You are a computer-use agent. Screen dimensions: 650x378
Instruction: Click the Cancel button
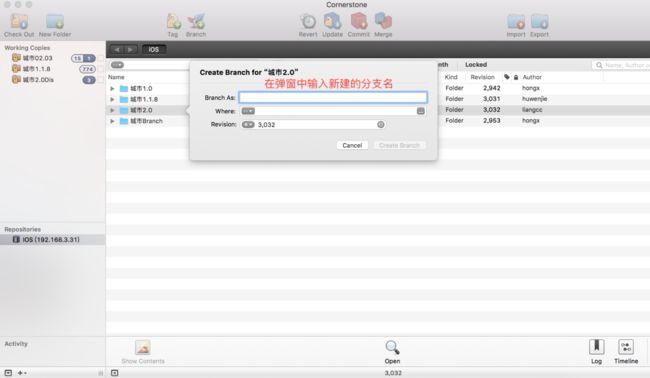point(352,145)
